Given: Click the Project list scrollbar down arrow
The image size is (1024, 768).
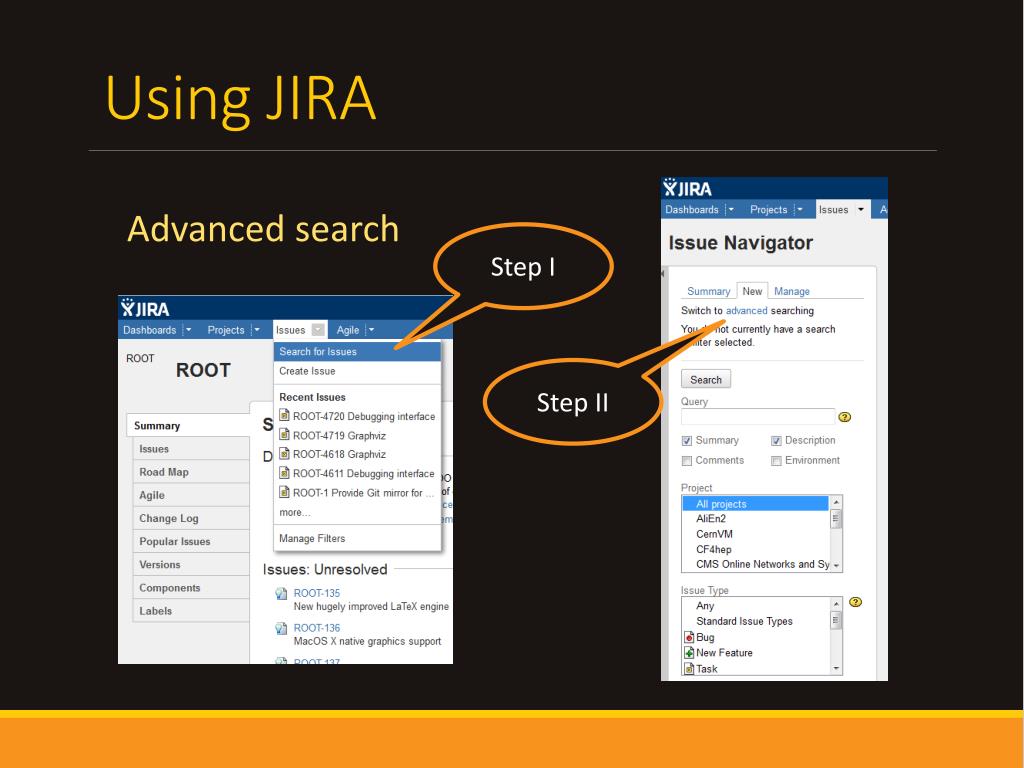Looking at the screenshot, I should [x=836, y=566].
